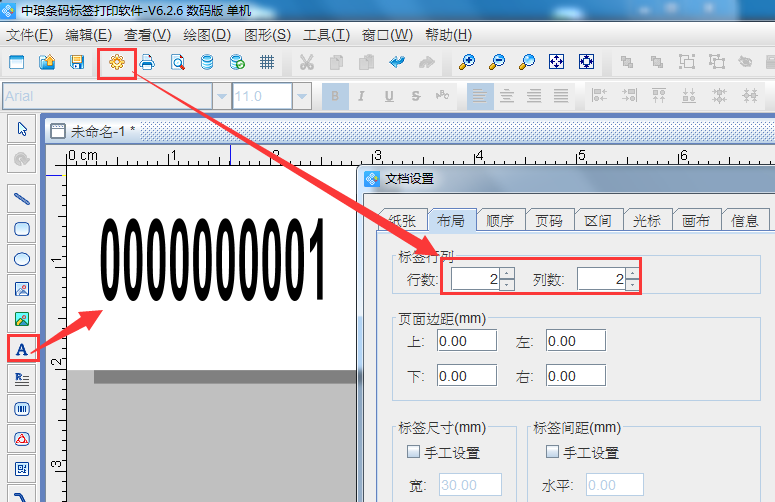Click the left margin input field
Viewport: 775px width, 502px height.
click(x=576, y=341)
